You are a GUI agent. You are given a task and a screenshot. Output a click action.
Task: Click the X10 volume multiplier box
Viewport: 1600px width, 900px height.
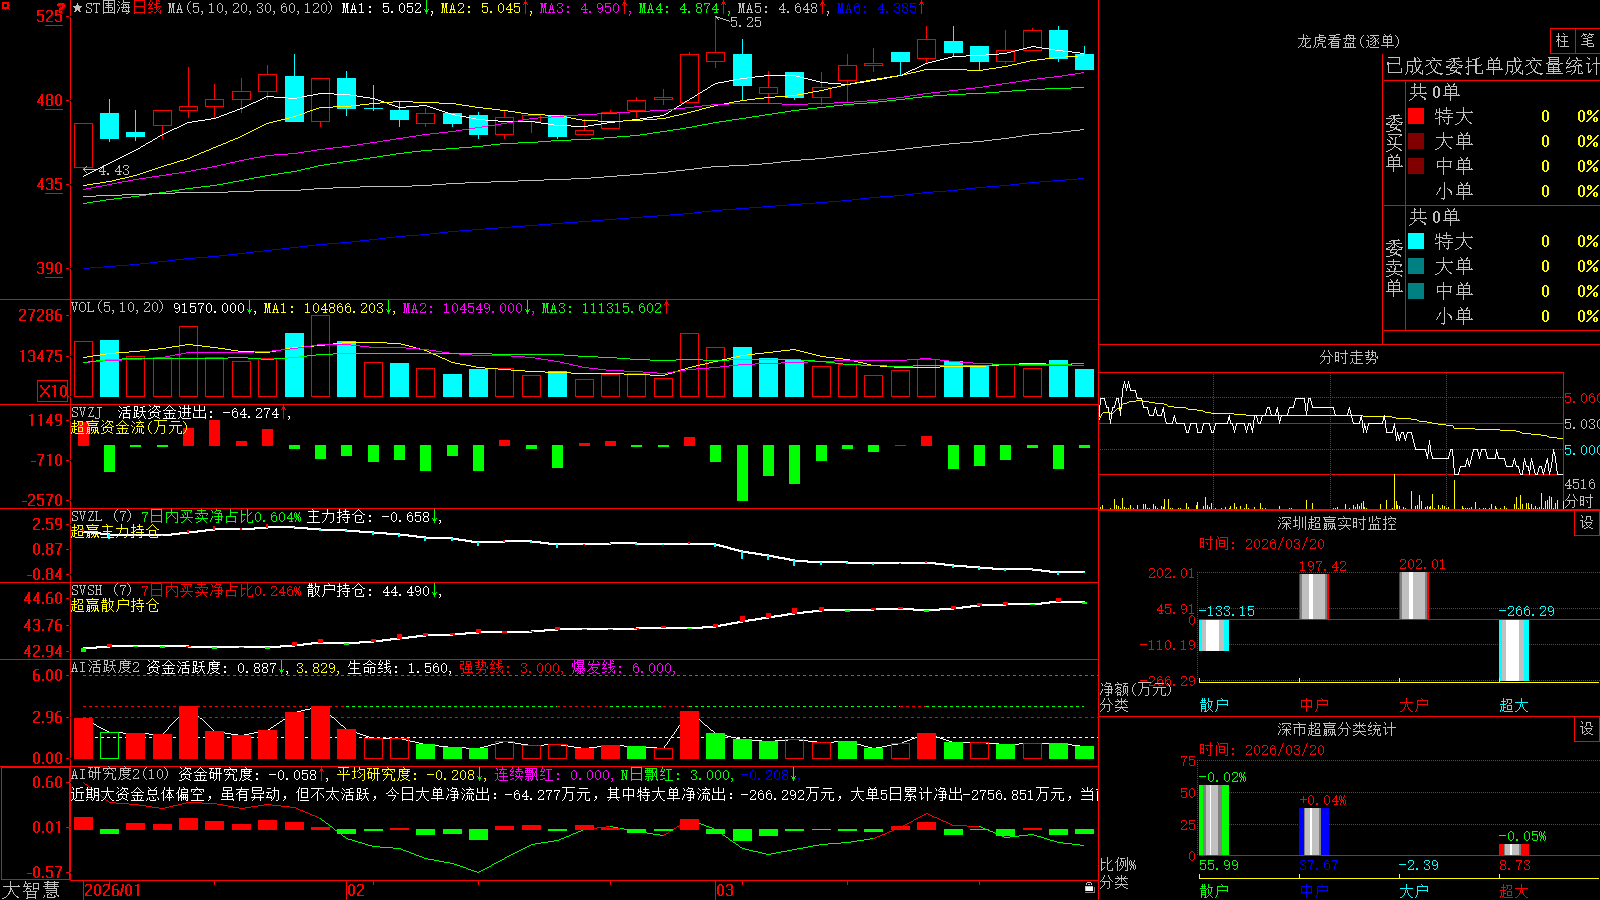[x=53, y=391]
